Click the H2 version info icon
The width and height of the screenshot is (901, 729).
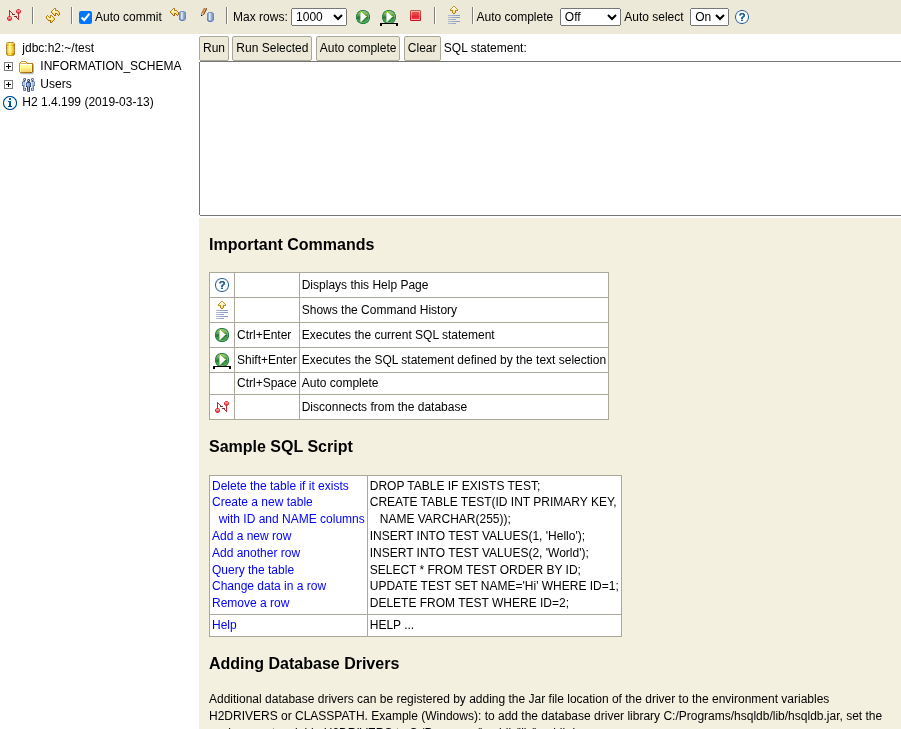(x=10, y=103)
